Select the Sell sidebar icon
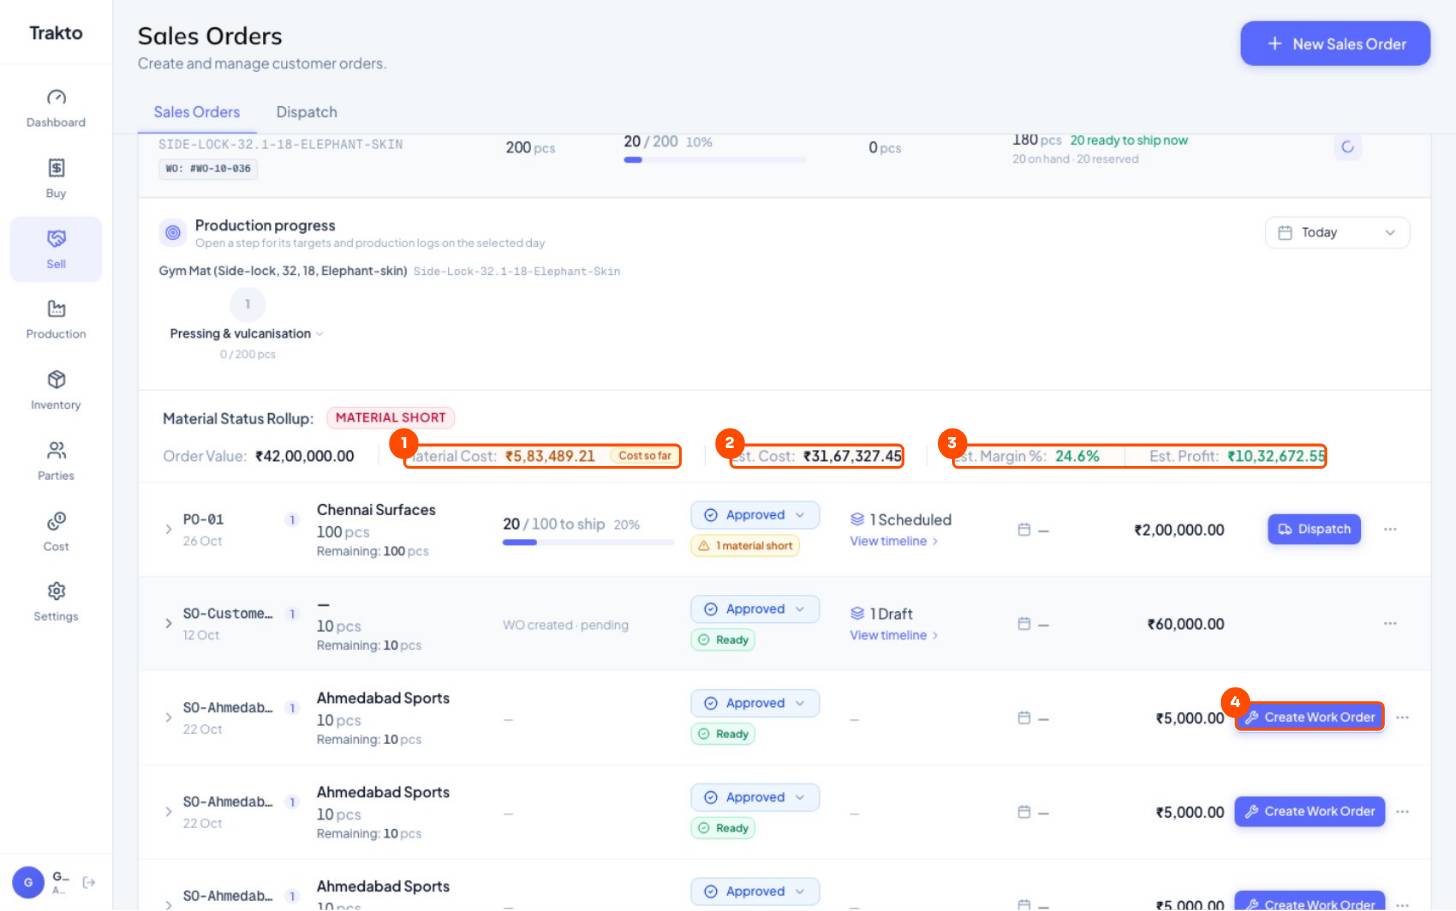This screenshot has height=911, width=1456. (x=56, y=238)
